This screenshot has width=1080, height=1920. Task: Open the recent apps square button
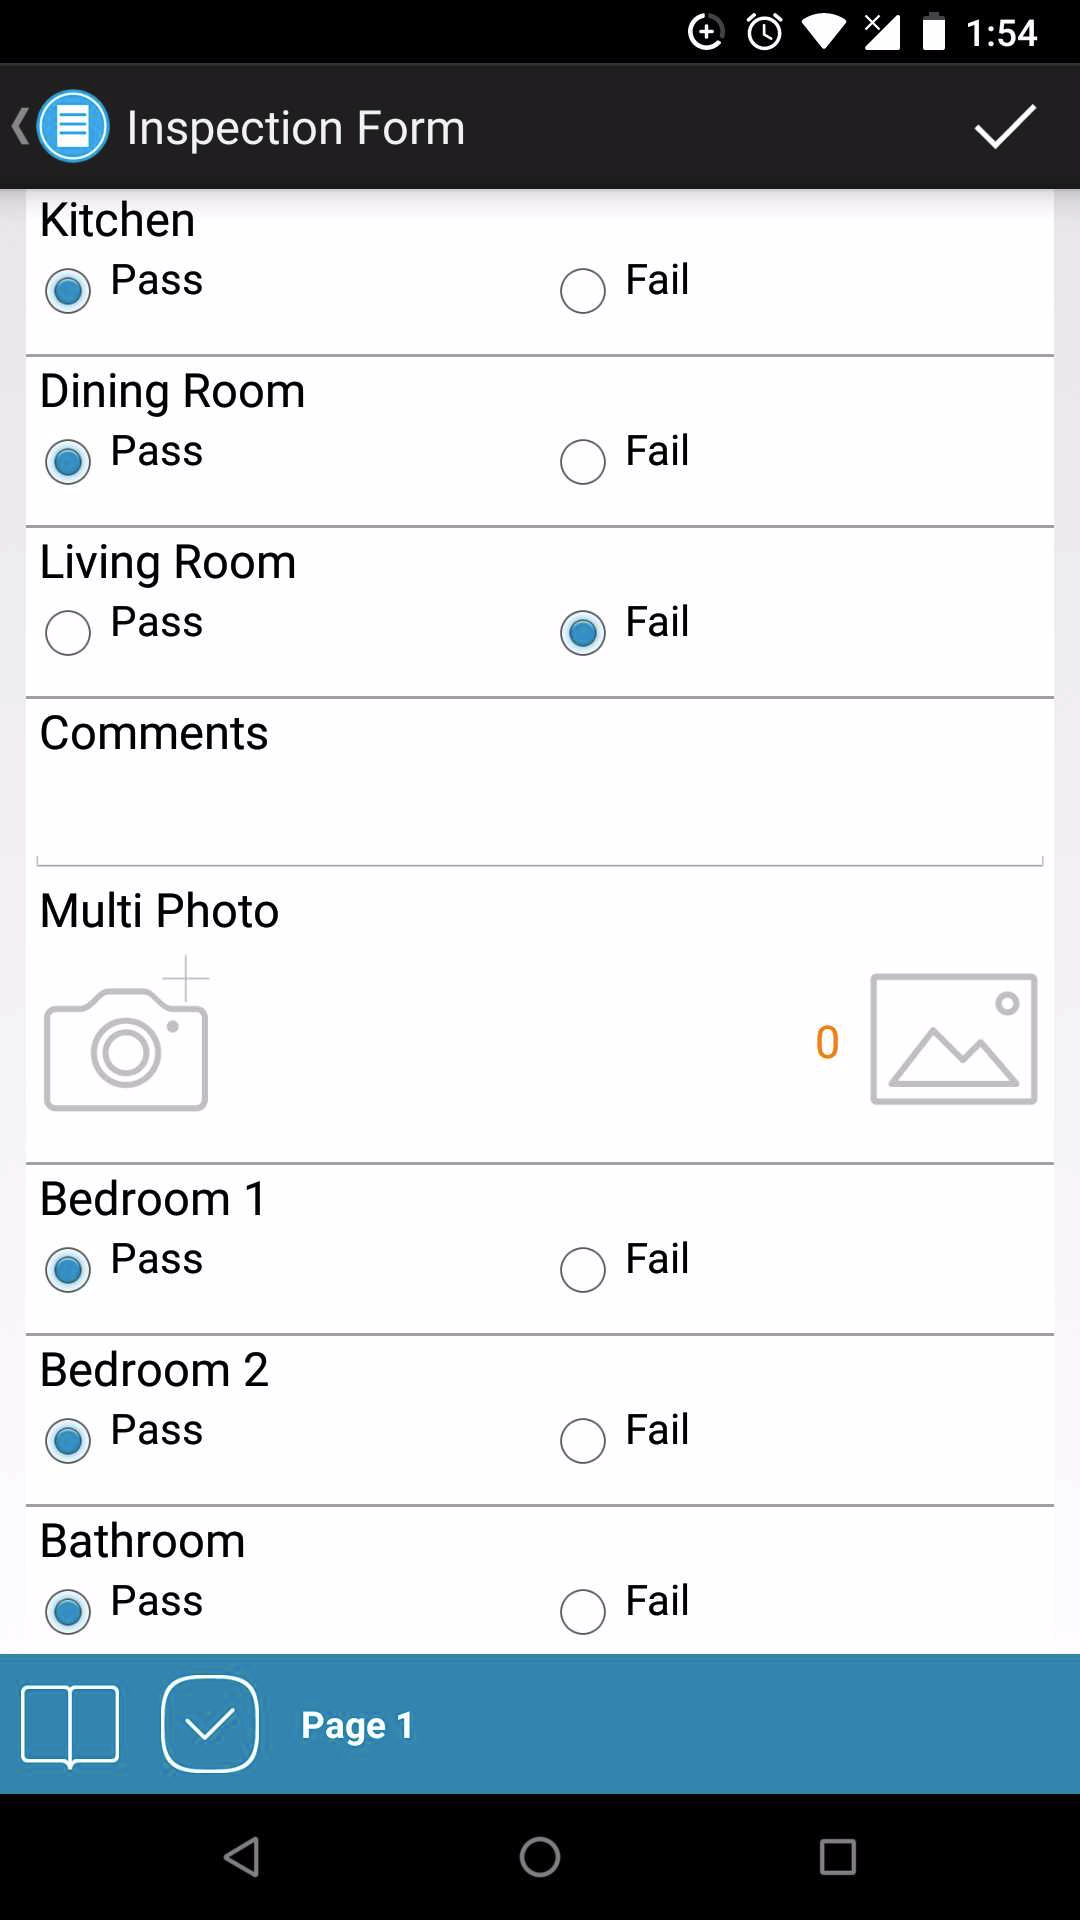coord(837,1857)
